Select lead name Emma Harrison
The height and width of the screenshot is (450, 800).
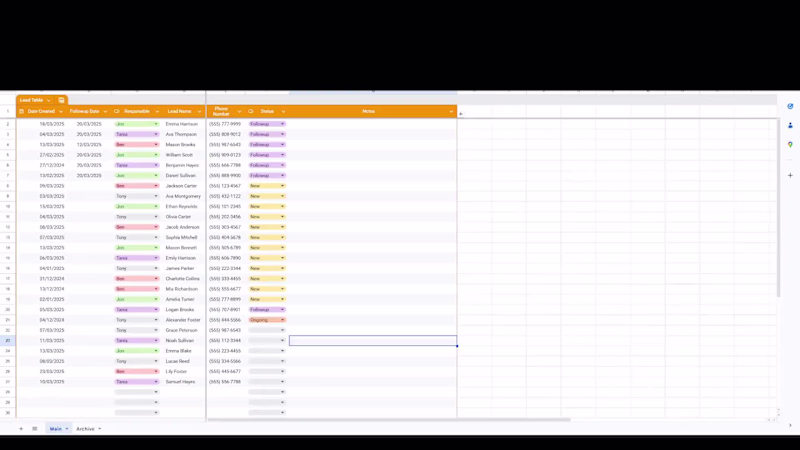point(182,124)
